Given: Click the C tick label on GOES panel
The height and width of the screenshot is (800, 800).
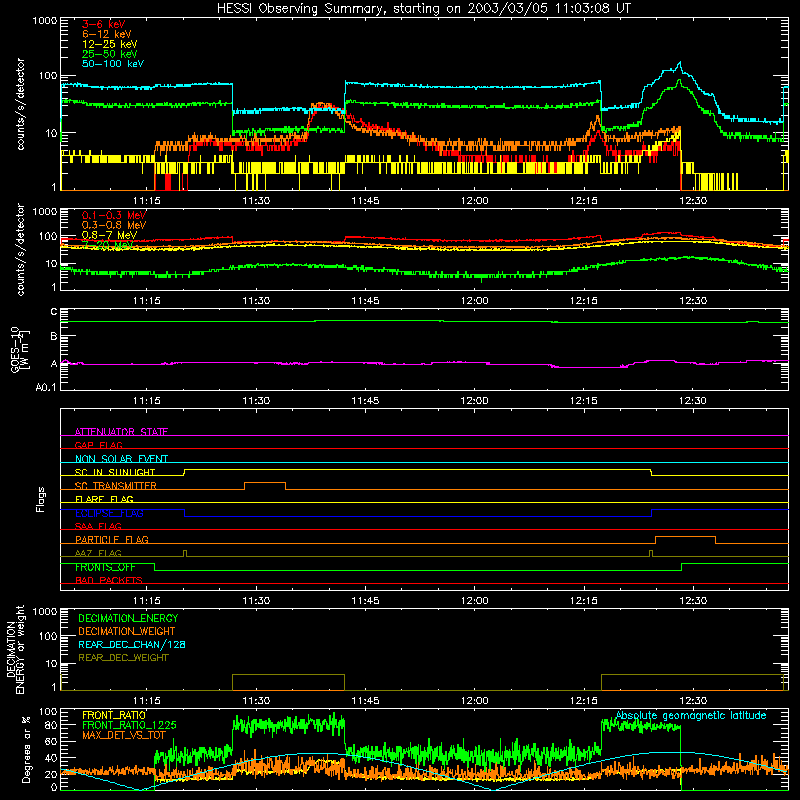Looking at the screenshot, I should pyautogui.click(x=54, y=312).
